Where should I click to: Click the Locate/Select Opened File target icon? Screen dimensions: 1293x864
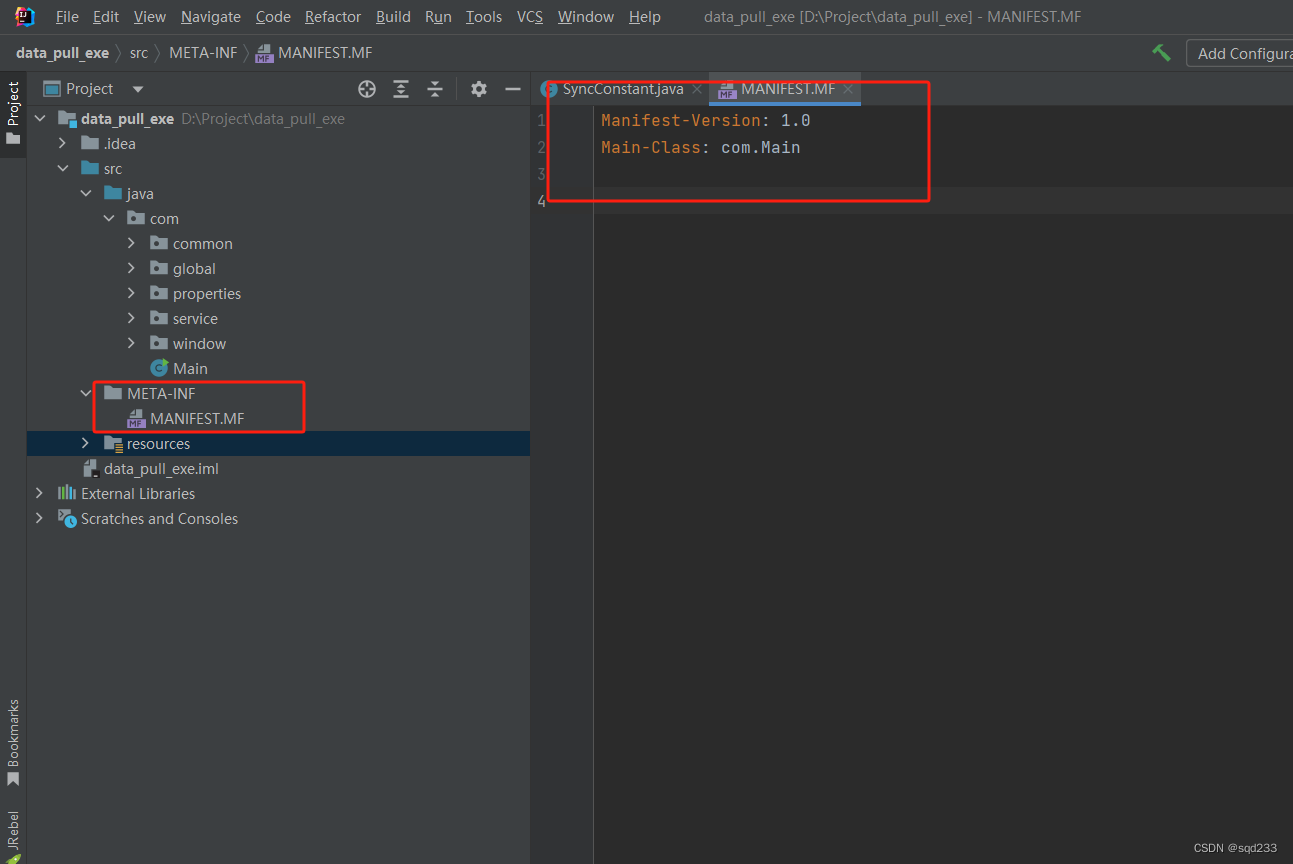click(x=367, y=89)
